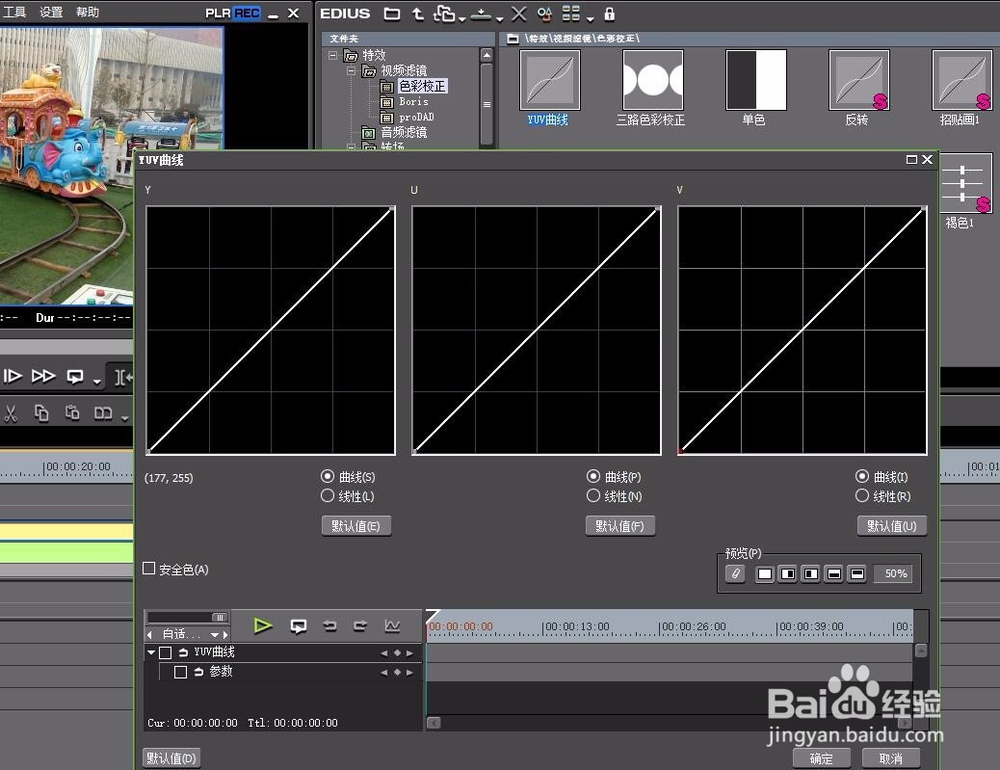The image size is (1000, 770).
Task: Click 默认值(F) button for U curve
Action: tap(620, 526)
